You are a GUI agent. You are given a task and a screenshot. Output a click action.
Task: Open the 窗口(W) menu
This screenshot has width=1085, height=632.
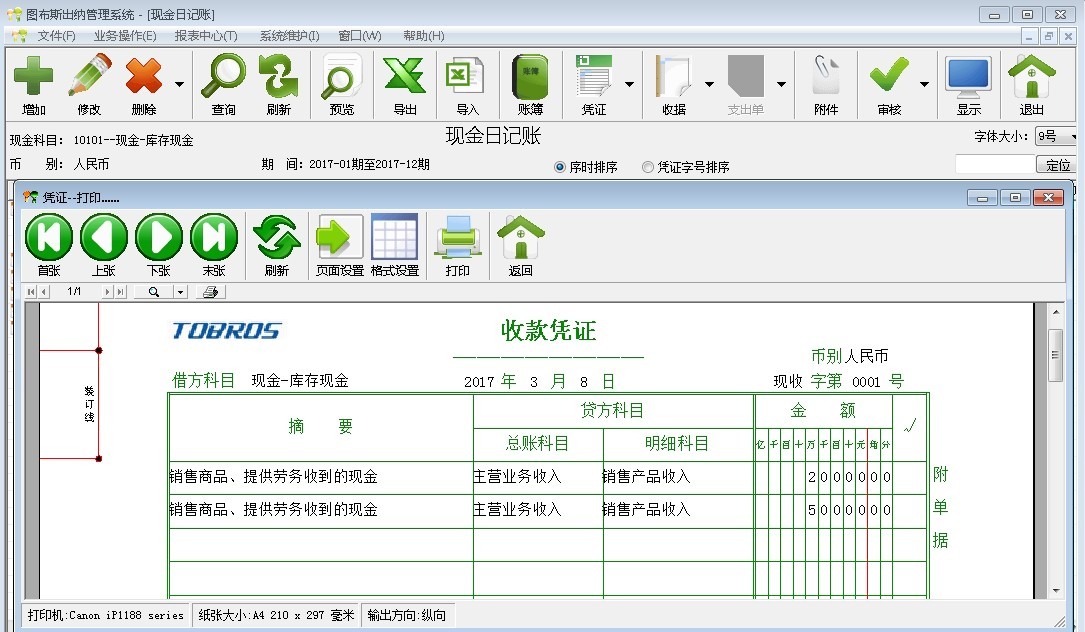pyautogui.click(x=360, y=35)
